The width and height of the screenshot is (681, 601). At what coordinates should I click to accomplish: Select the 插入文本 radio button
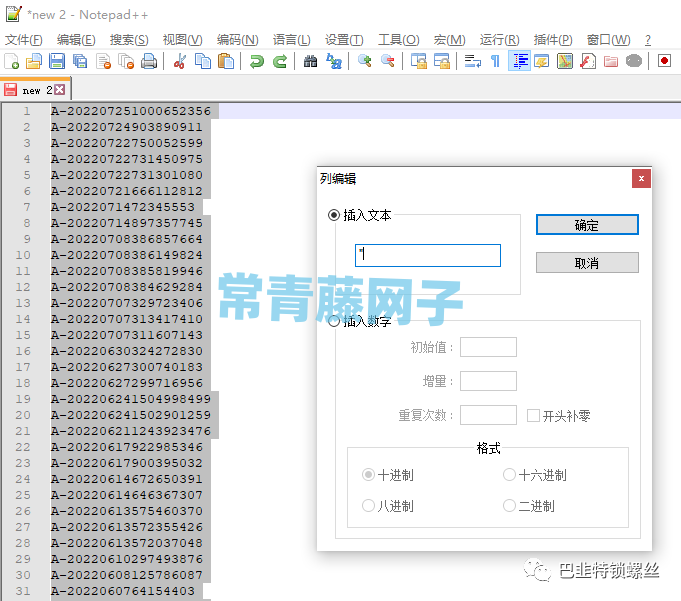pyautogui.click(x=334, y=215)
